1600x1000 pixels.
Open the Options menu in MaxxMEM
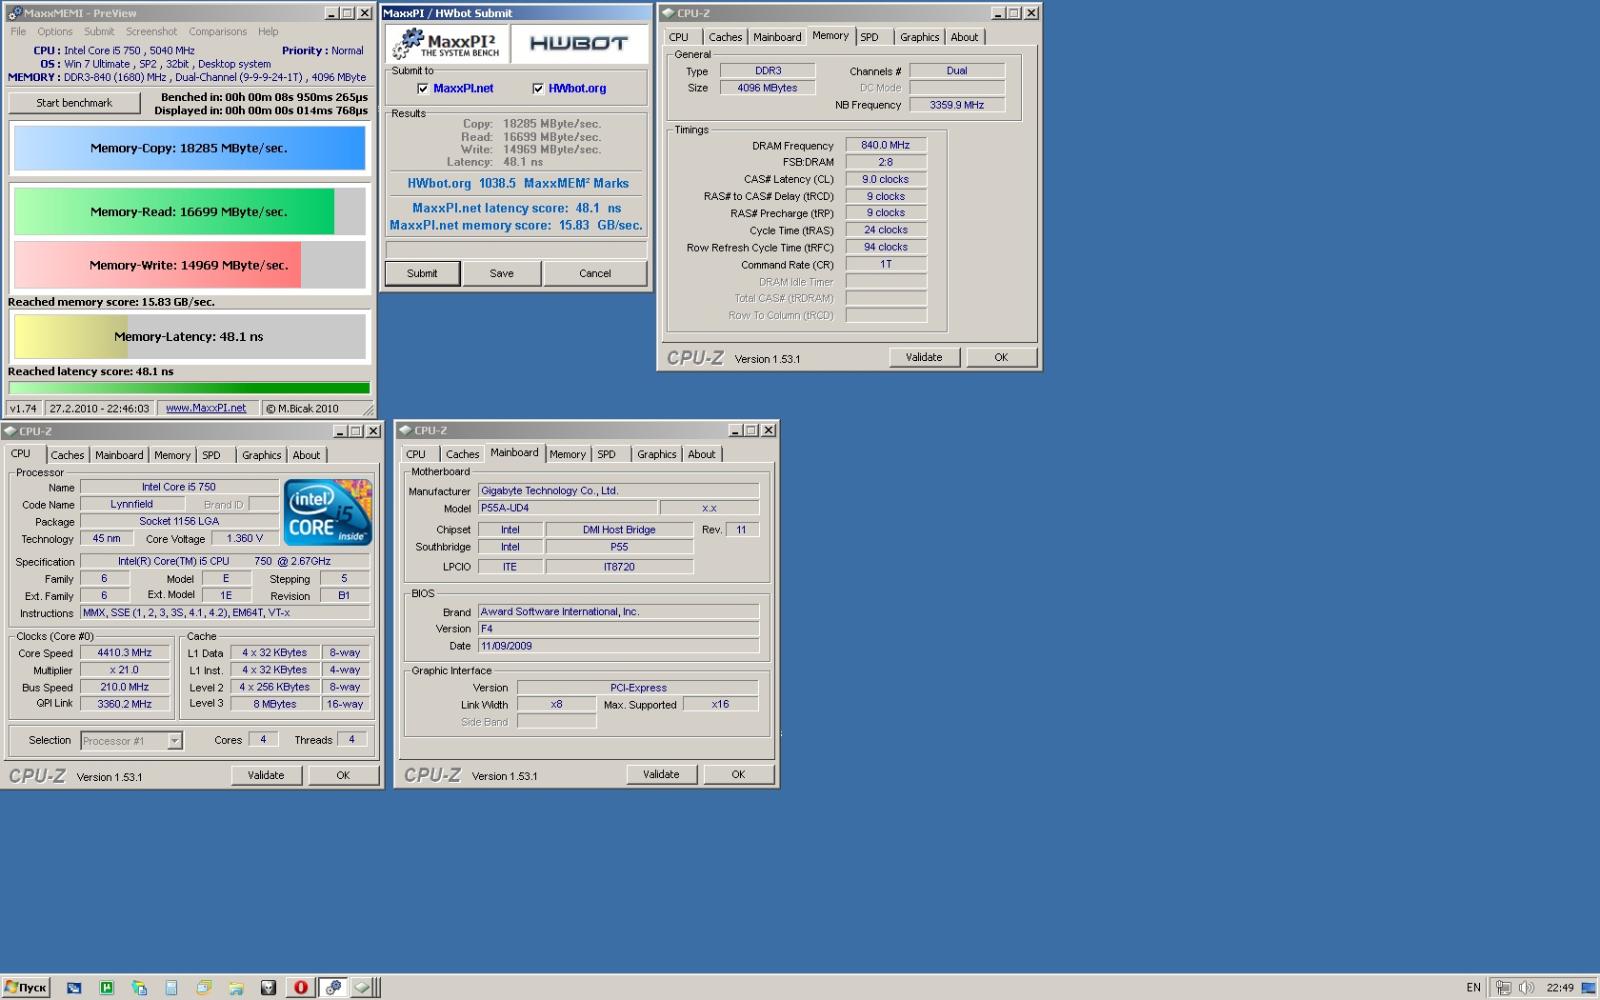tap(55, 31)
